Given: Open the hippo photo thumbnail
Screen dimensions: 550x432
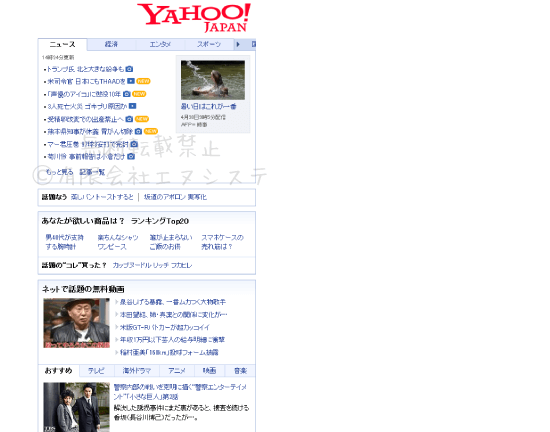Looking at the screenshot, I should [213, 80].
